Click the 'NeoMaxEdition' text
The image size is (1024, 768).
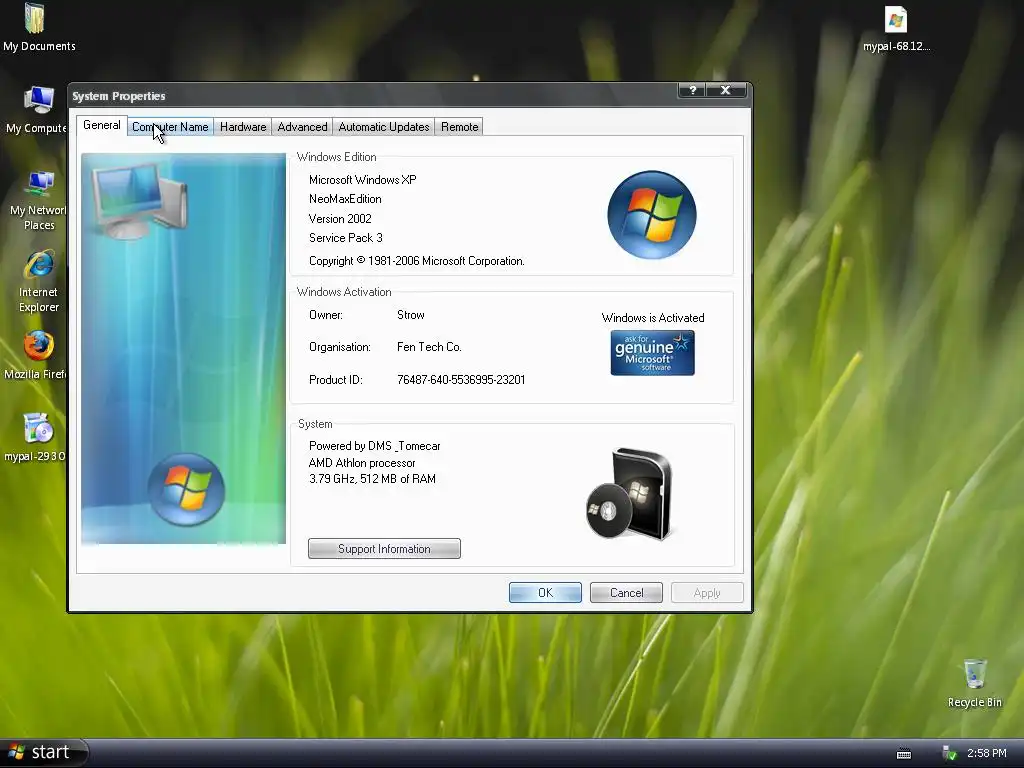coord(345,199)
